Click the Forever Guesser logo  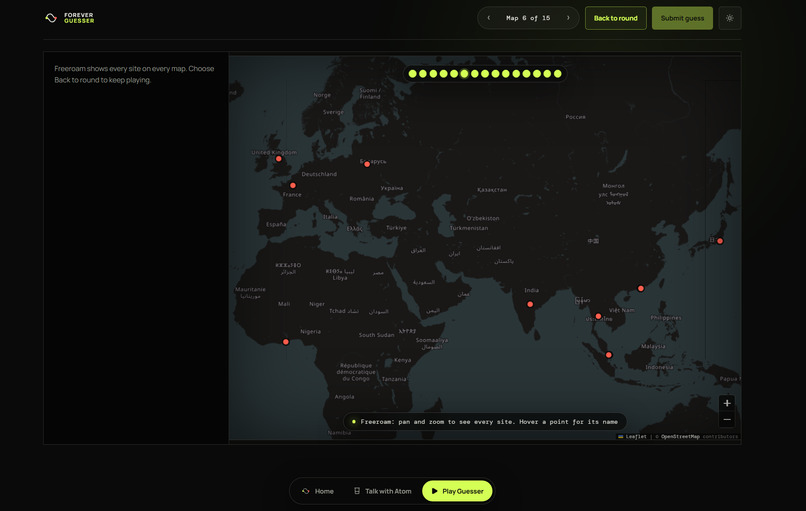(69, 18)
